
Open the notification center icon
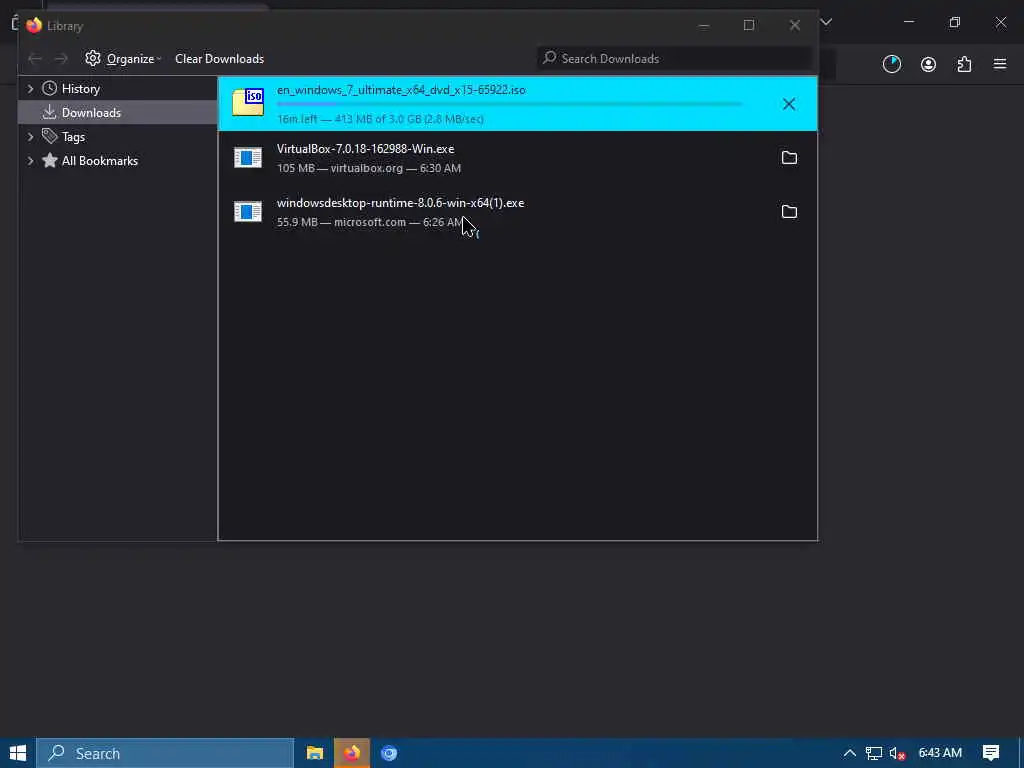click(x=991, y=753)
